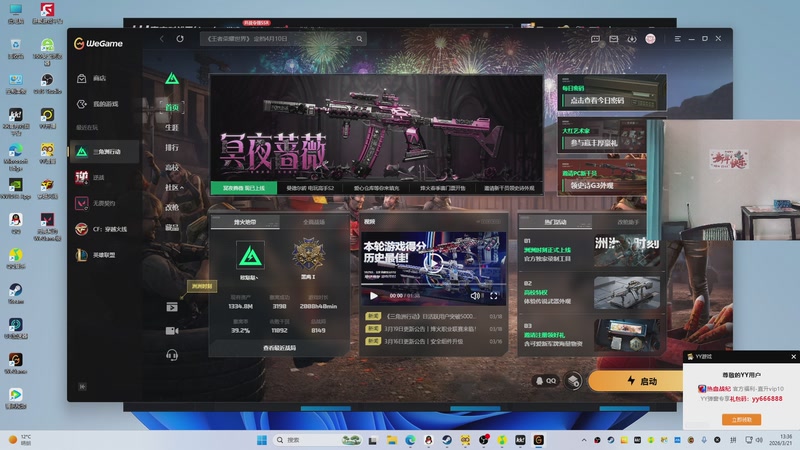This screenshot has width=800, height=450.
Task: Open activity 03 邀请注册领好礼 entry
Action: (x=592, y=335)
